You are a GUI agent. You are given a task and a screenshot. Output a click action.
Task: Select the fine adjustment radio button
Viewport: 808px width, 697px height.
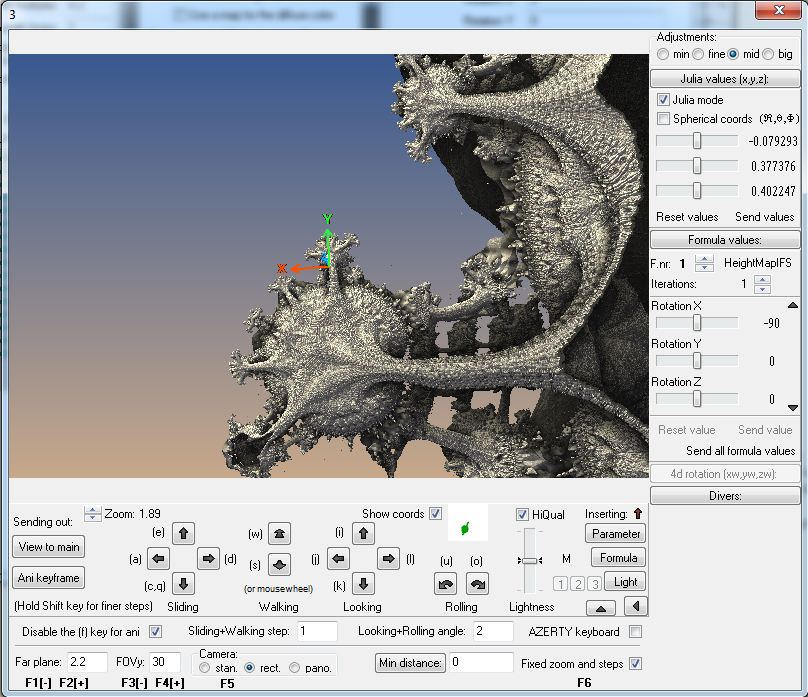tap(698, 54)
